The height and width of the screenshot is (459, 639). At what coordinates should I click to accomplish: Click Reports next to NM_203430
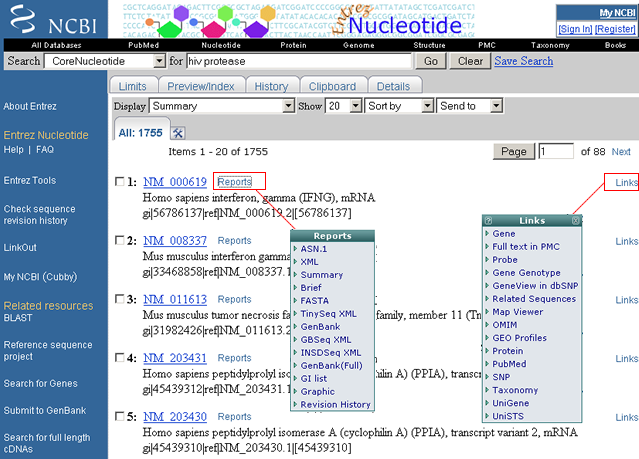[234, 417]
